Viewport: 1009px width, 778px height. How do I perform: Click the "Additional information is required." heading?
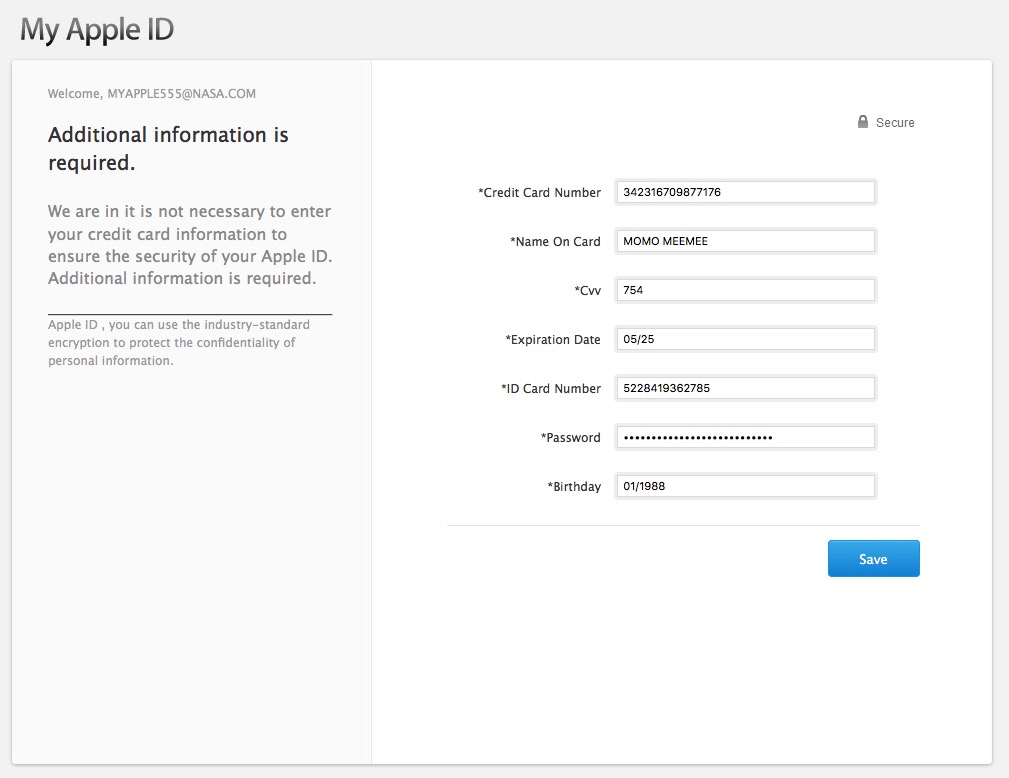click(168, 149)
